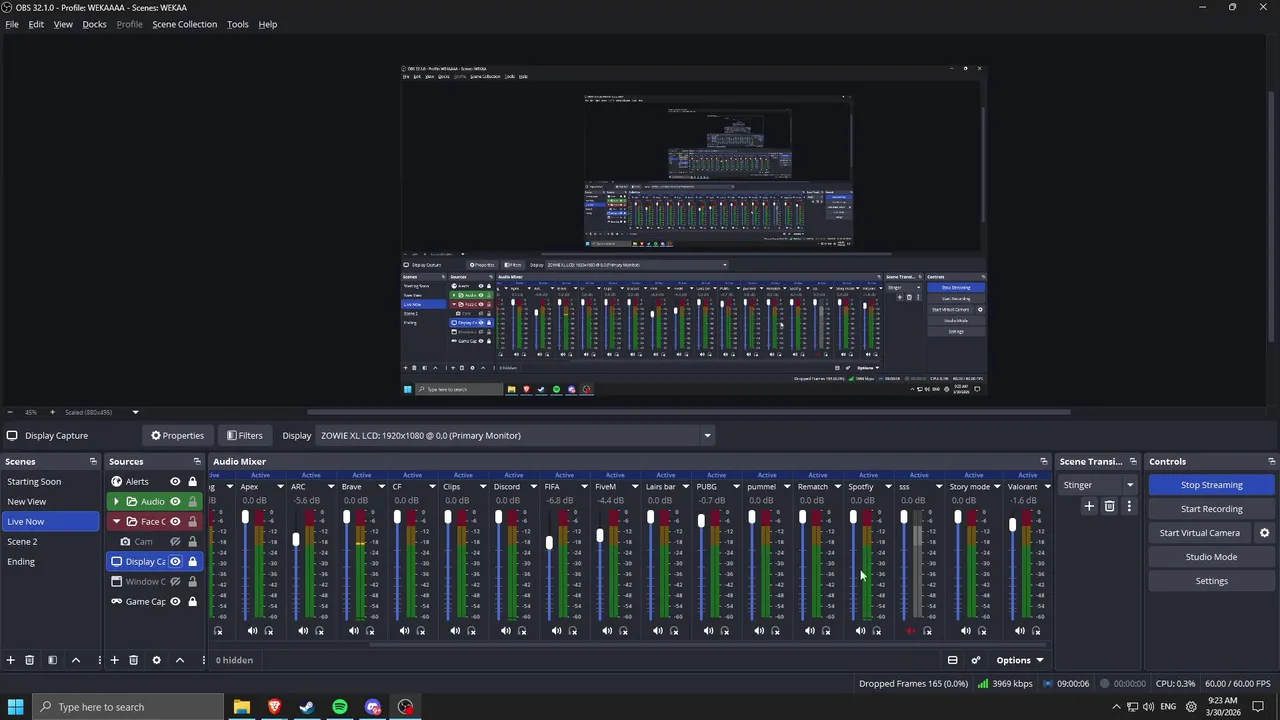
Task: Open the View menu
Action: (x=63, y=24)
